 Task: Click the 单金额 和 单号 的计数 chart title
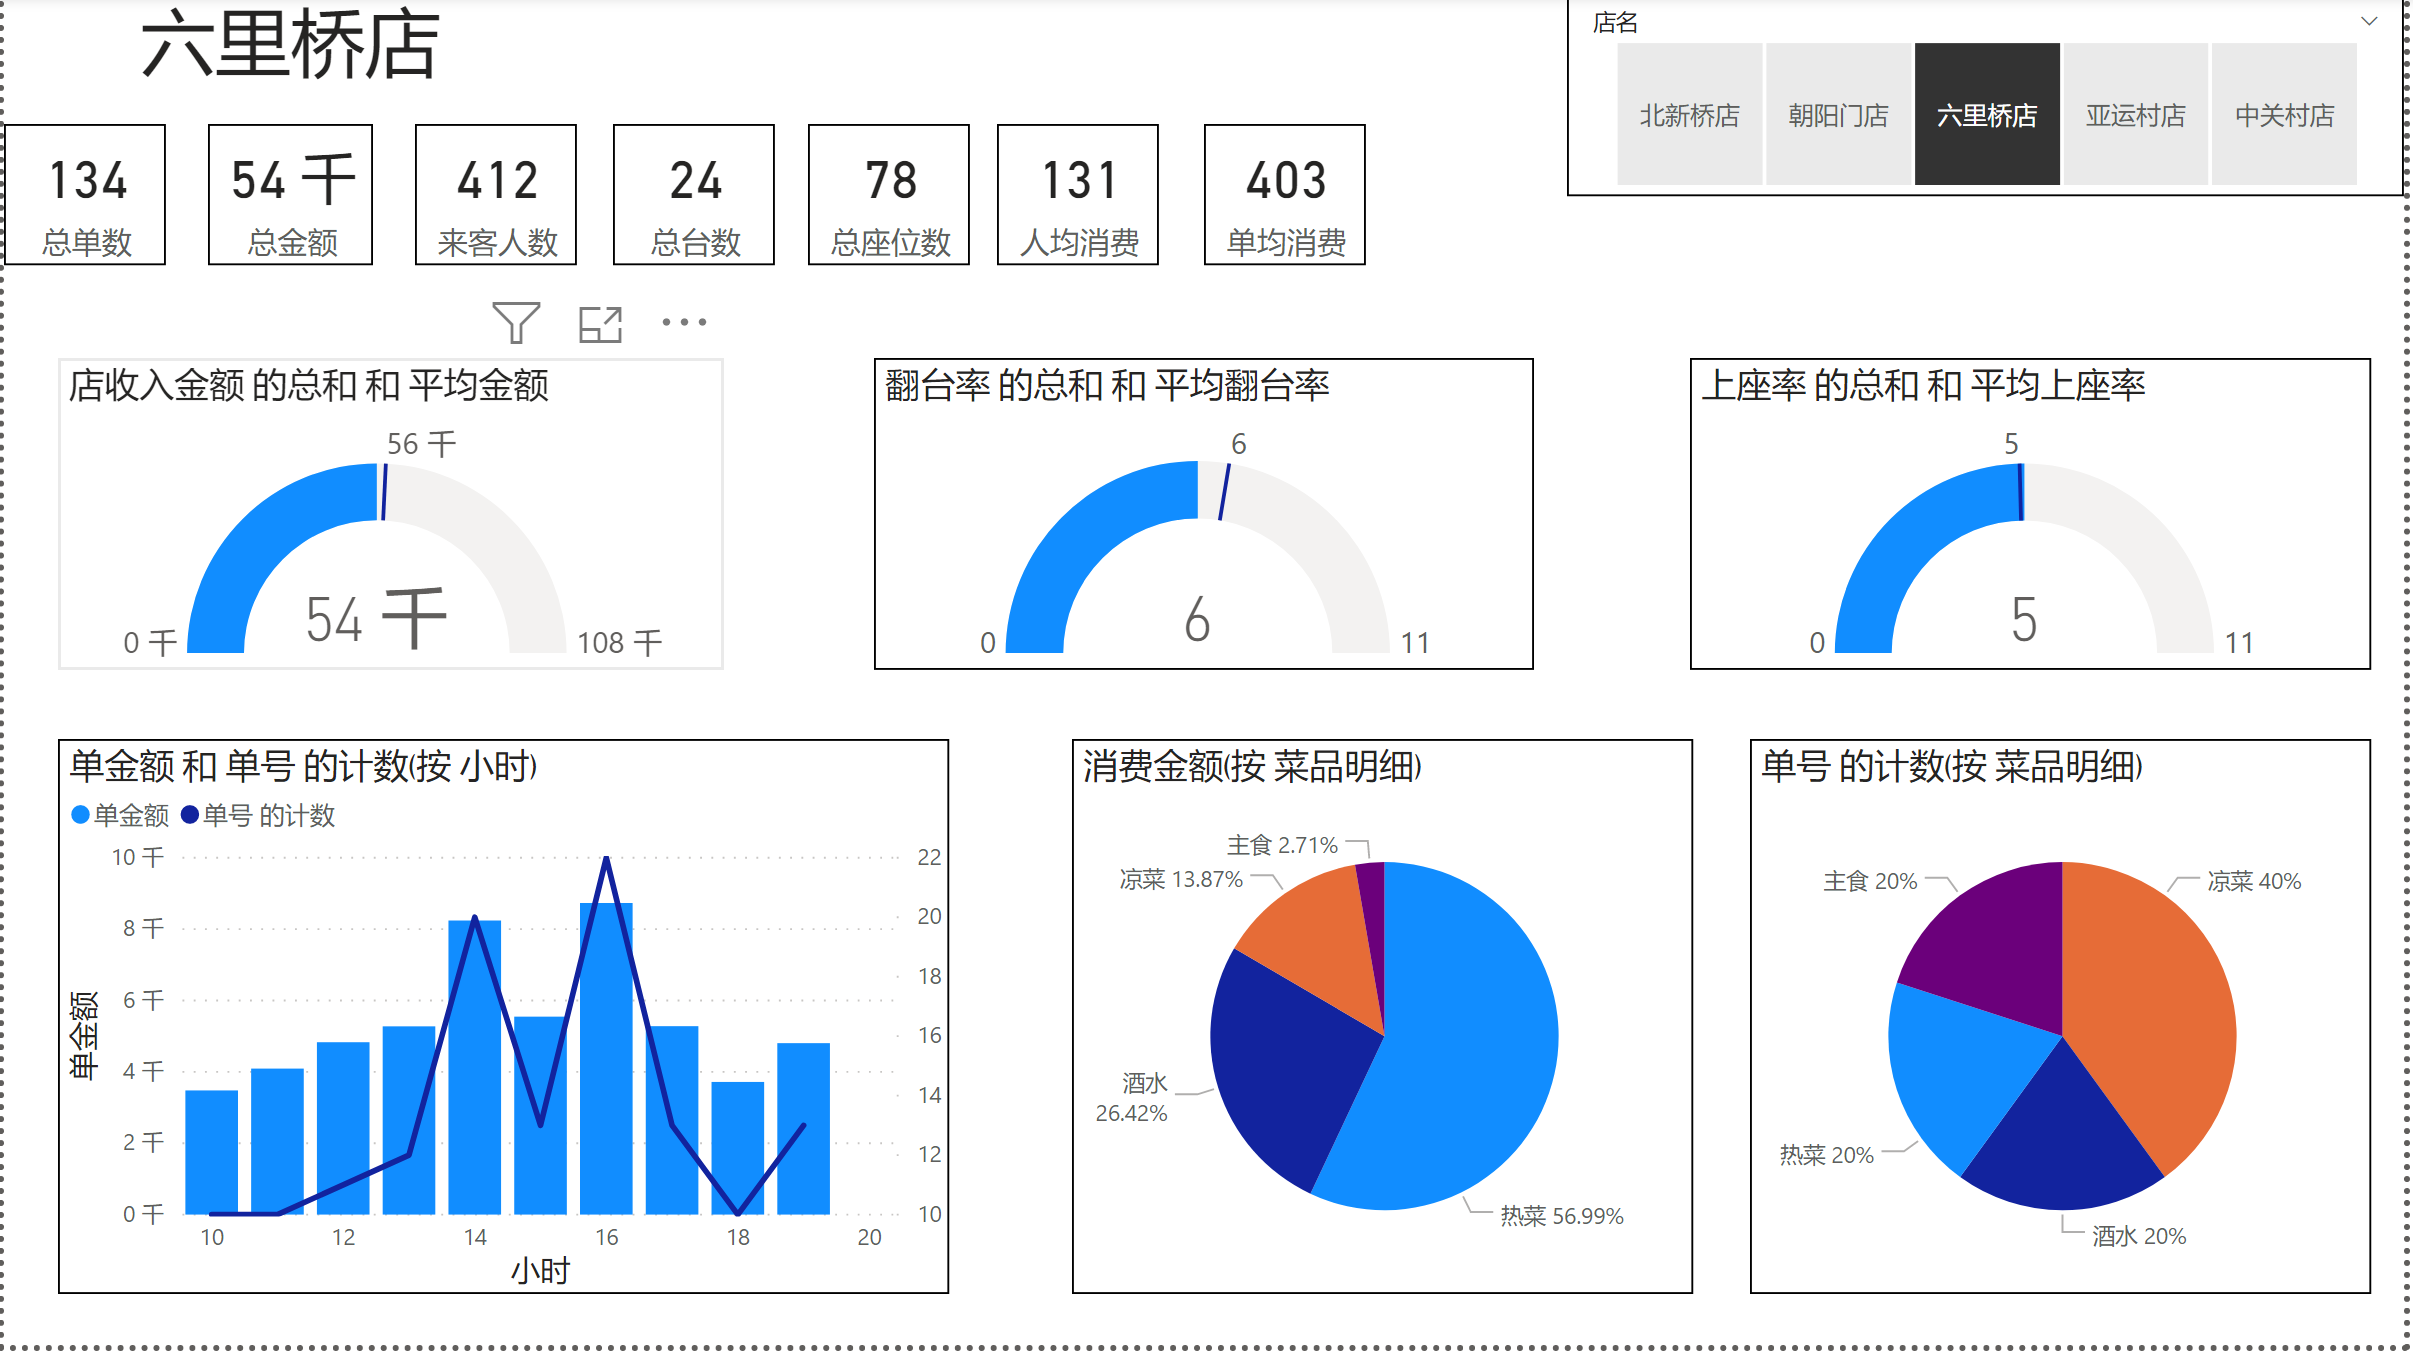303,767
